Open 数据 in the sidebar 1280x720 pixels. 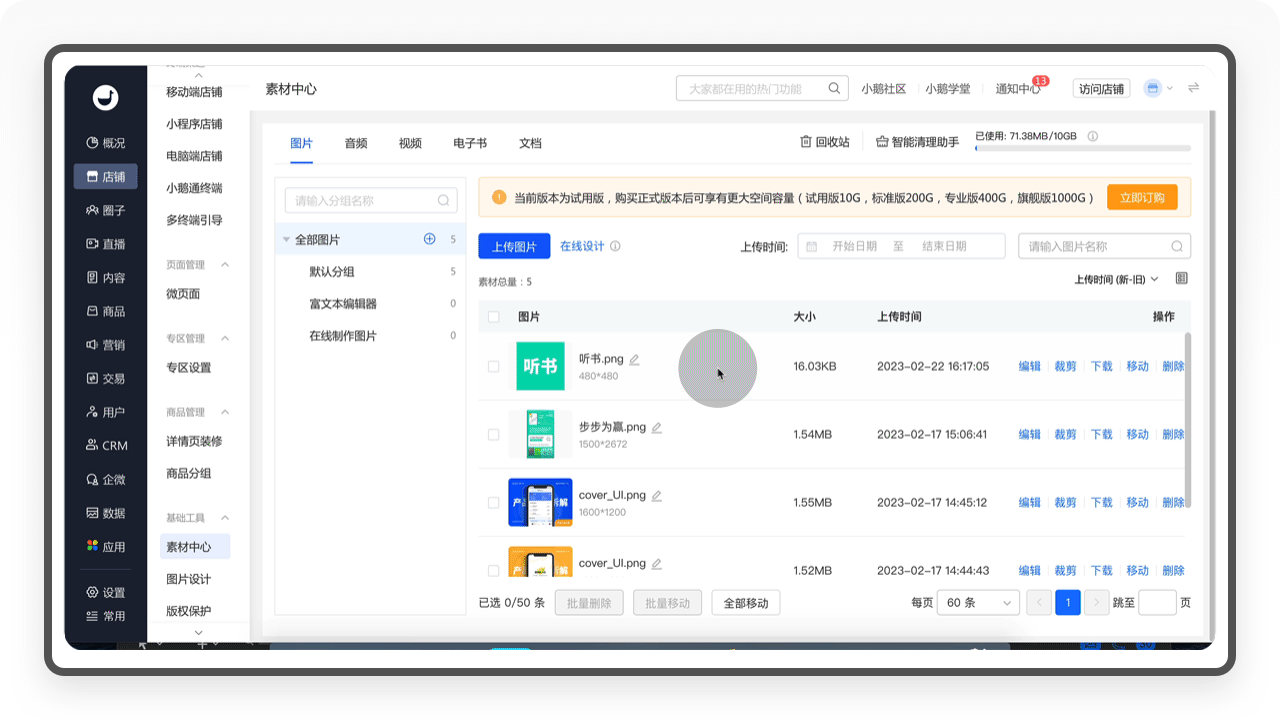105,513
